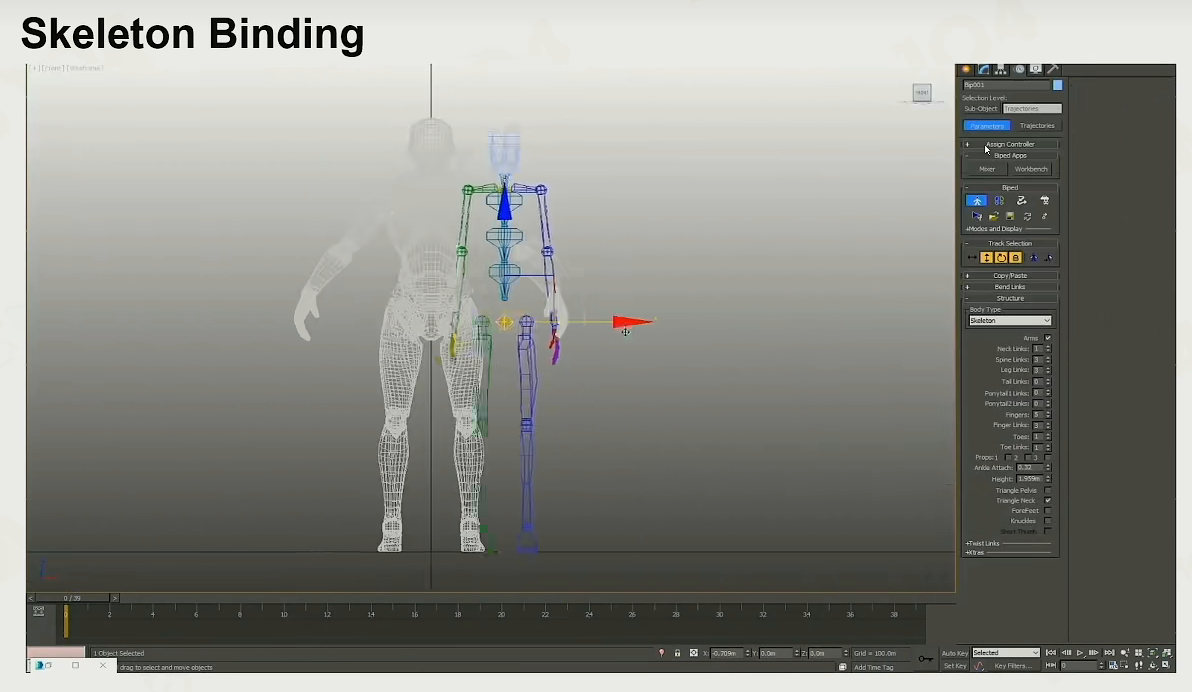The height and width of the screenshot is (692, 1192).
Task: Switch to the Parameters tab
Action: pyautogui.click(x=987, y=125)
